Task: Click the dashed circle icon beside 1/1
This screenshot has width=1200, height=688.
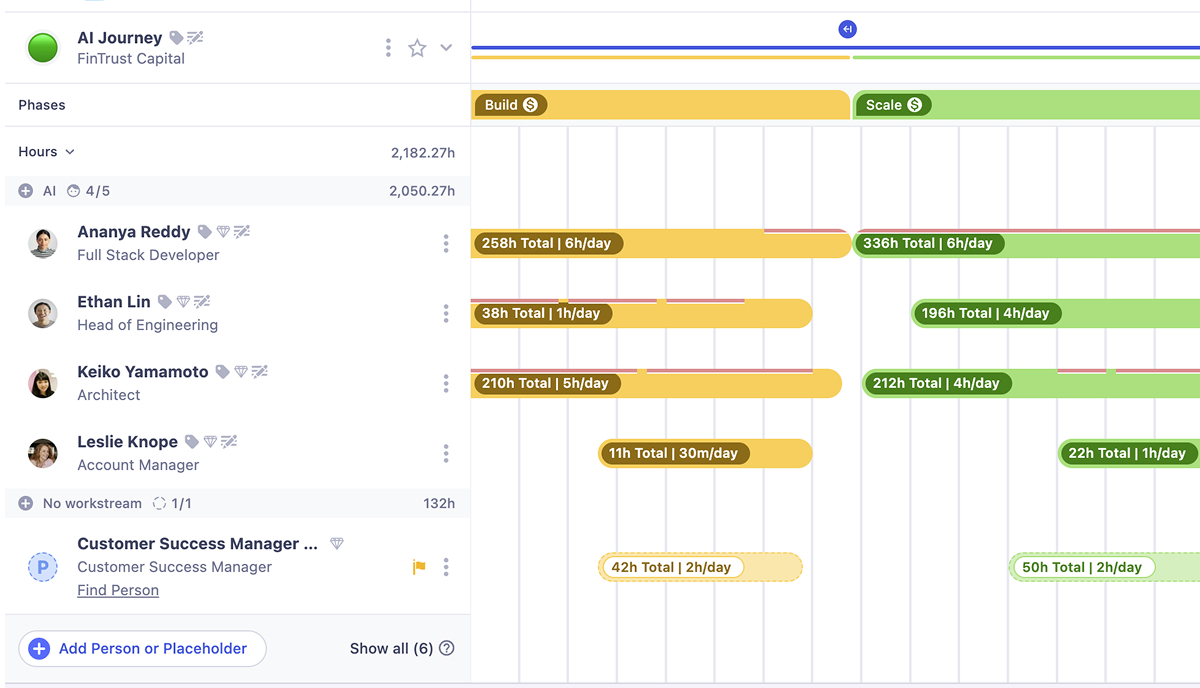Action: pyautogui.click(x=159, y=503)
